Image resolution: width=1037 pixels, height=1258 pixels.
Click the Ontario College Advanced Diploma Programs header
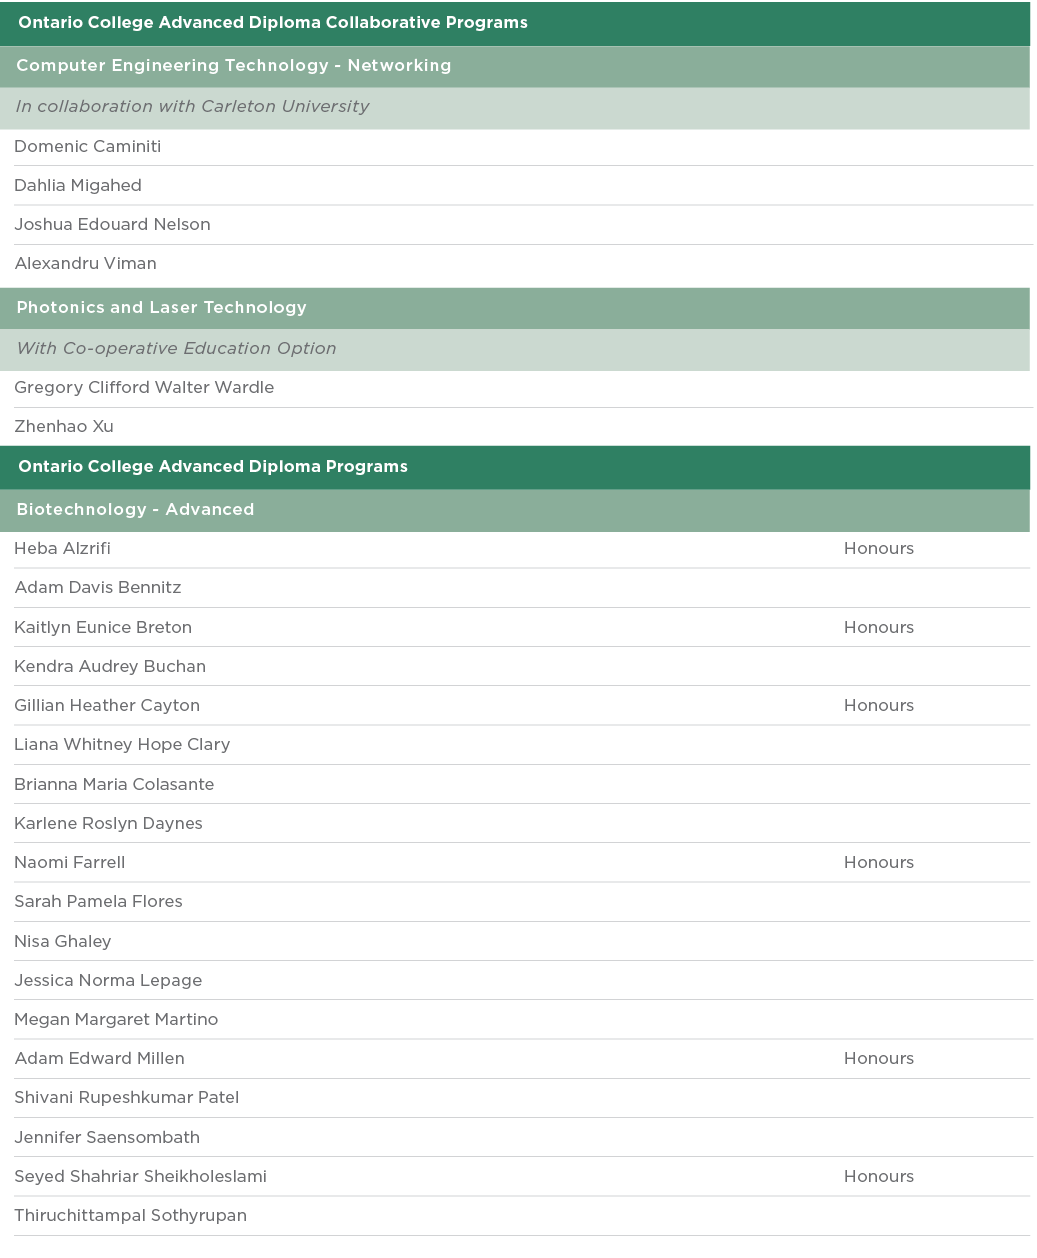coord(213,467)
